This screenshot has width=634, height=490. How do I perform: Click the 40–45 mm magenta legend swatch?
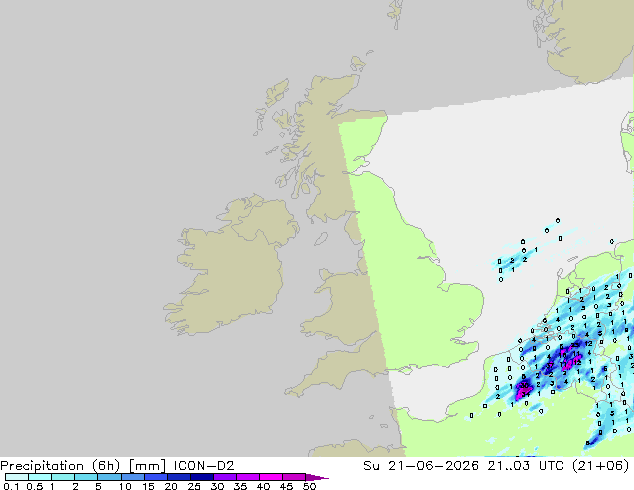tap(271, 477)
